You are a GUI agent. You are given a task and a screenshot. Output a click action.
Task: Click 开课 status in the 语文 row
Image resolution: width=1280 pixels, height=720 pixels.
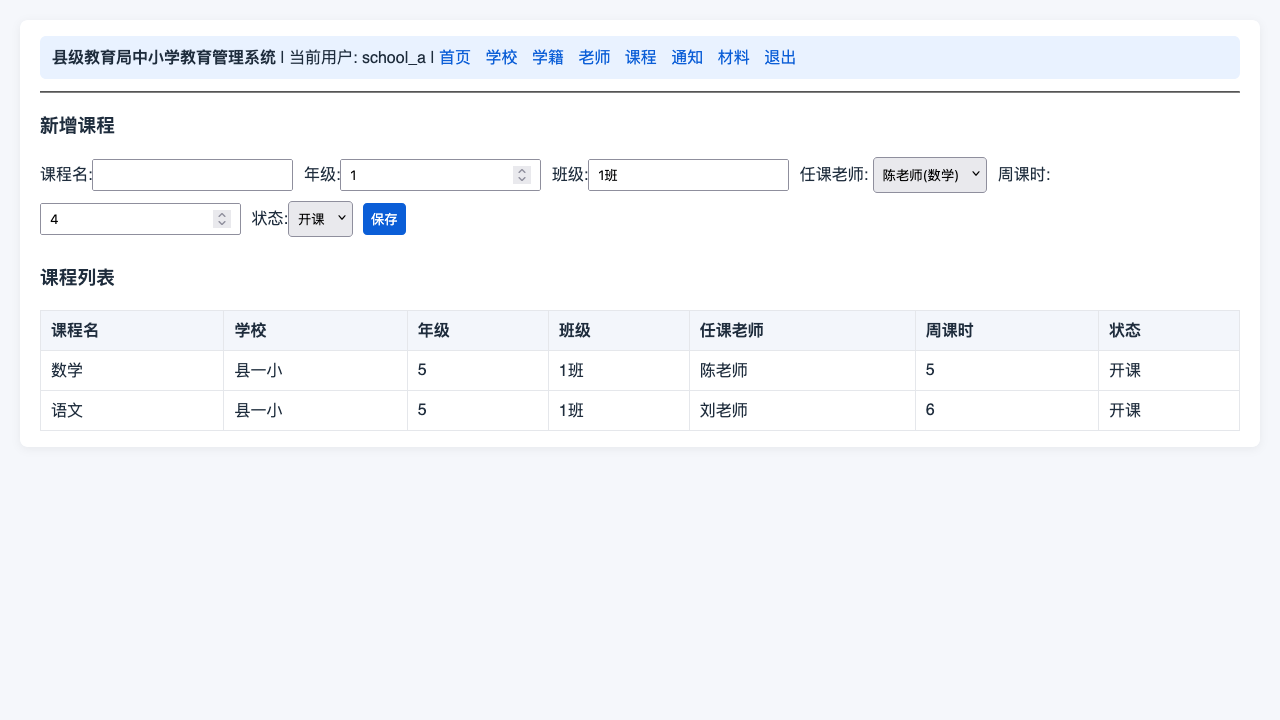pyautogui.click(x=1169, y=411)
